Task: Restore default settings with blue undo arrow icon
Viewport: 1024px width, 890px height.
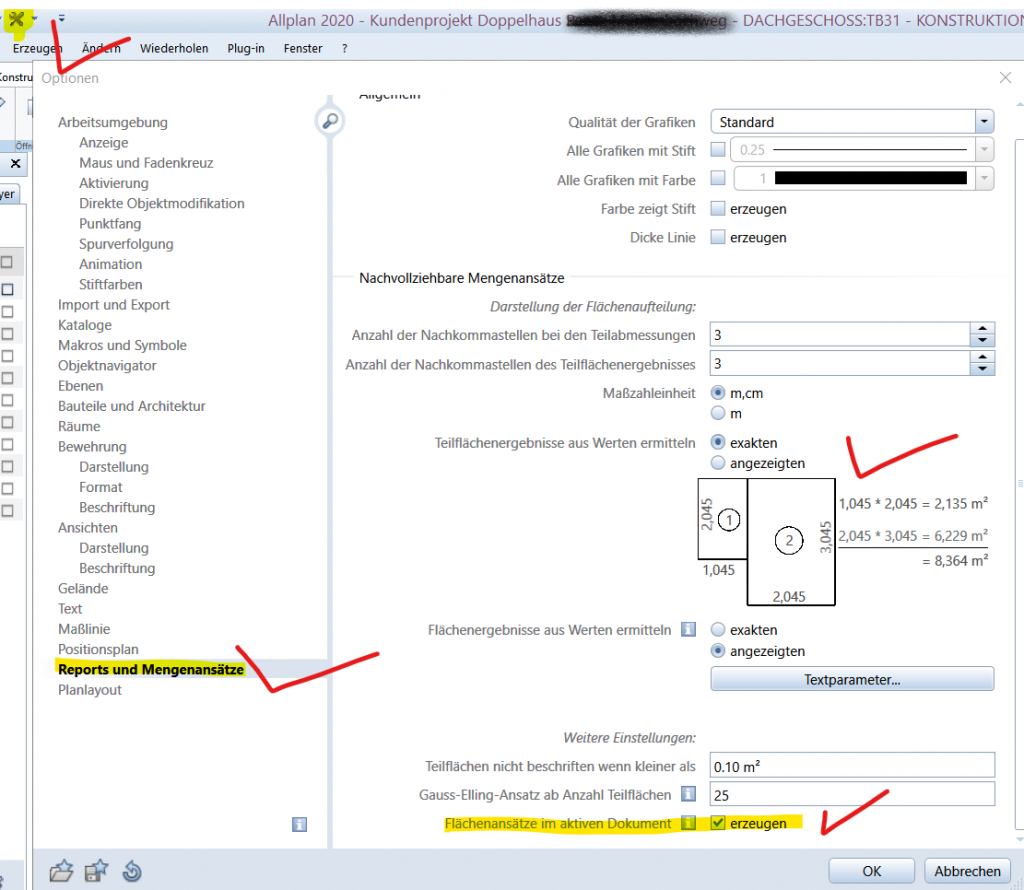Action: pyautogui.click(x=132, y=871)
